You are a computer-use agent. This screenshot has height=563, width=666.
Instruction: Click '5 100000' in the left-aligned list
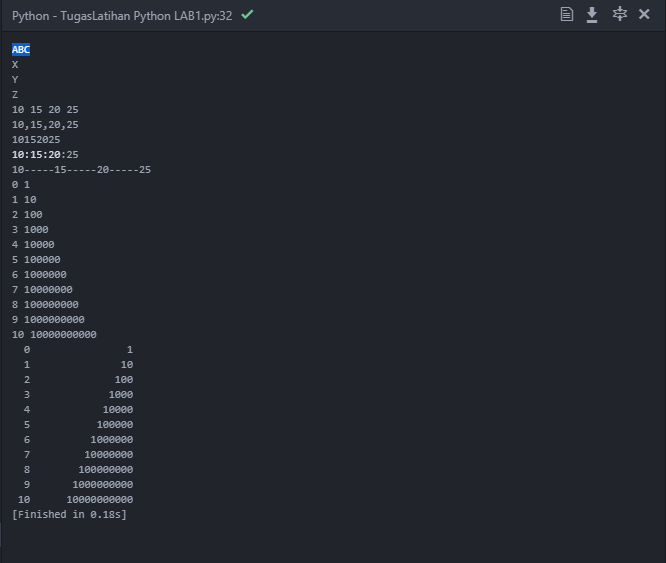coord(36,259)
